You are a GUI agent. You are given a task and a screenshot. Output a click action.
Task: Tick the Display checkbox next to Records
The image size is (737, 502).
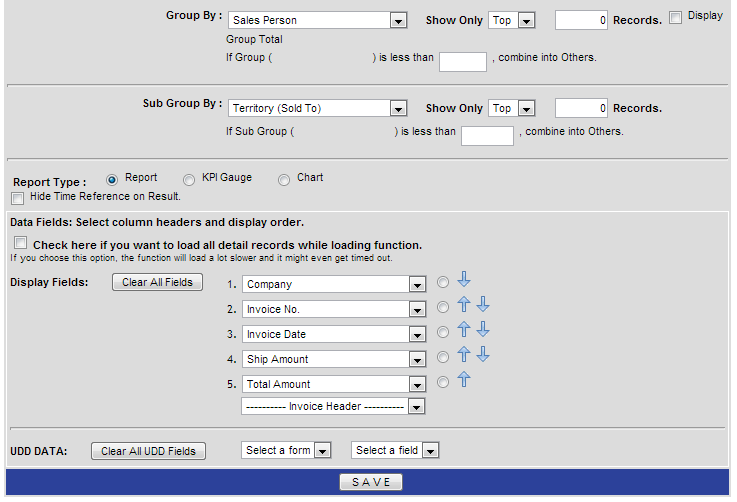click(x=675, y=17)
